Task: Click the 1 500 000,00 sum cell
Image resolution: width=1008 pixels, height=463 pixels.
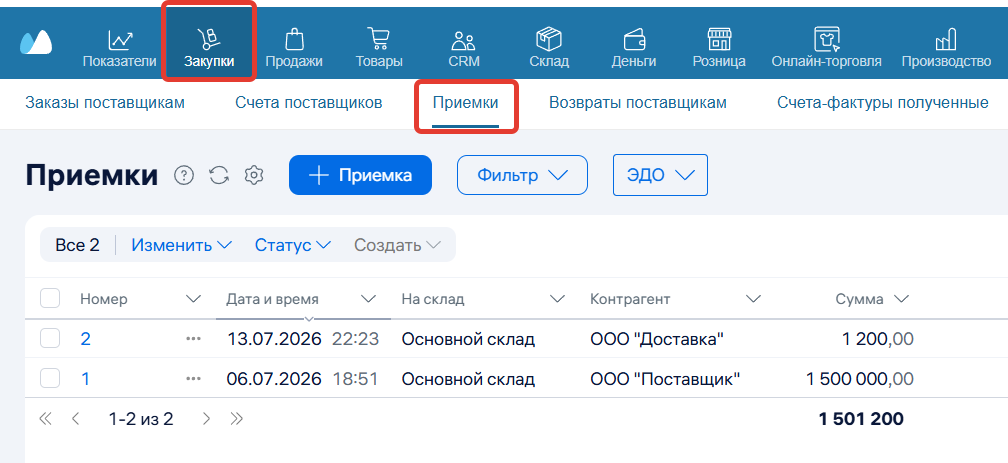Action: click(860, 379)
